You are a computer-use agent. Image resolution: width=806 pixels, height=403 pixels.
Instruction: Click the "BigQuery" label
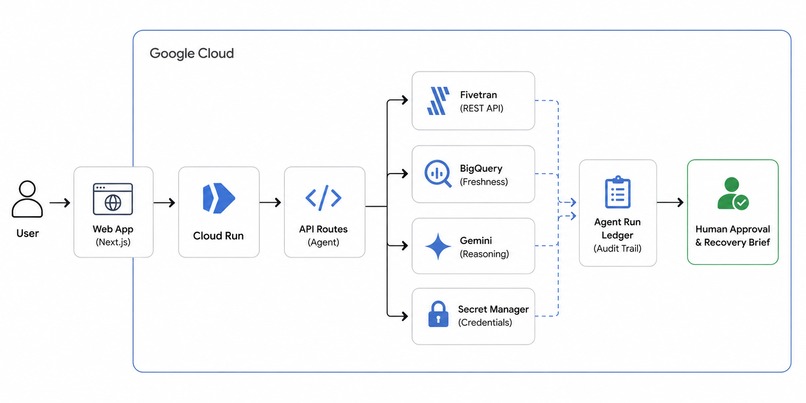(481, 169)
